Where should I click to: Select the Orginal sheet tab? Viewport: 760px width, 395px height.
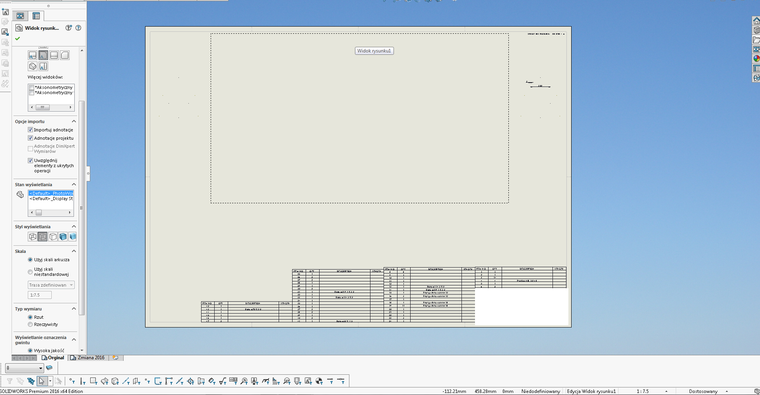click(x=53, y=358)
